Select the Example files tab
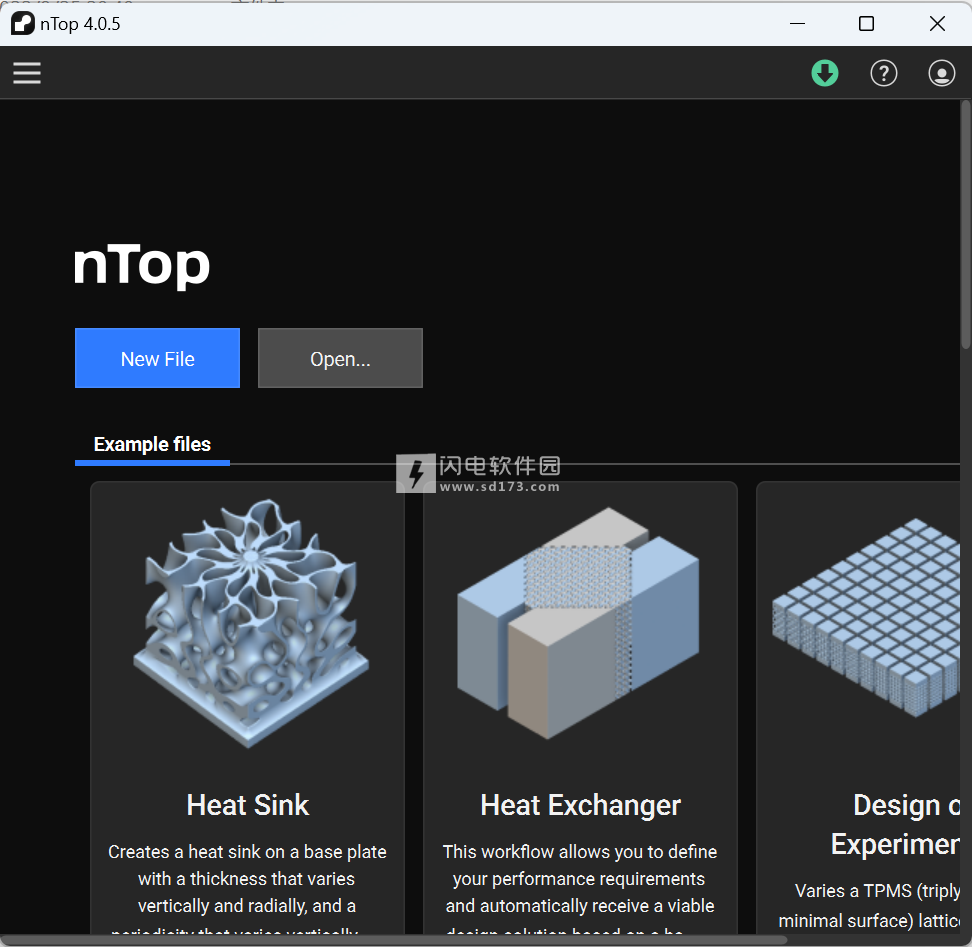Viewport: 972px width, 947px height. [152, 445]
